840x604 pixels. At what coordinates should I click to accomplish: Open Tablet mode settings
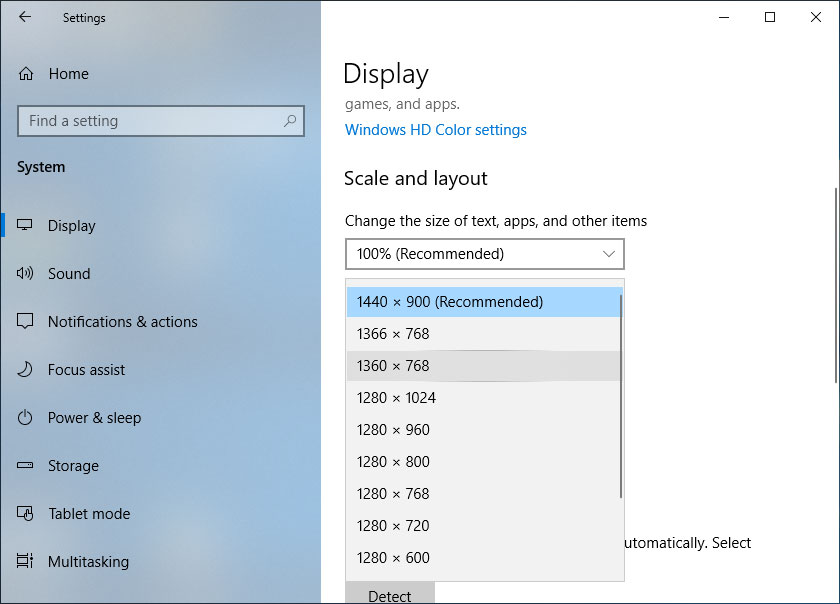click(89, 514)
